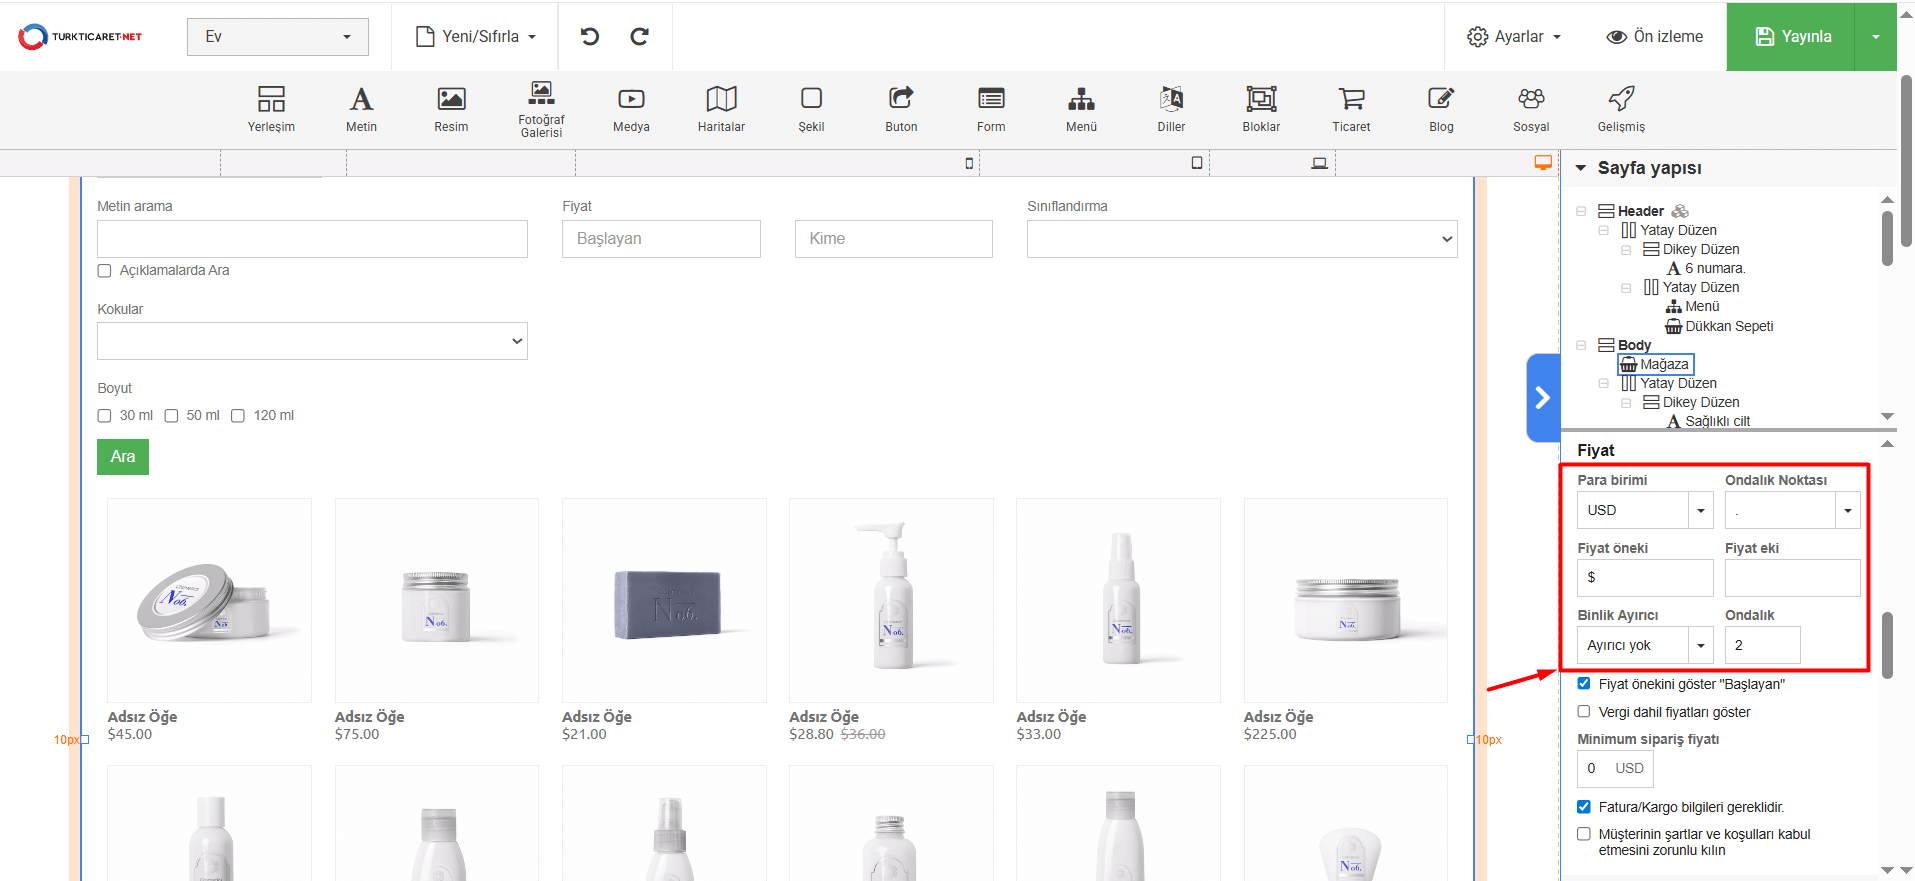The image size is (1915, 881).
Task: Select the Fotoğraf Galerisi tool icon
Action: coord(541,97)
